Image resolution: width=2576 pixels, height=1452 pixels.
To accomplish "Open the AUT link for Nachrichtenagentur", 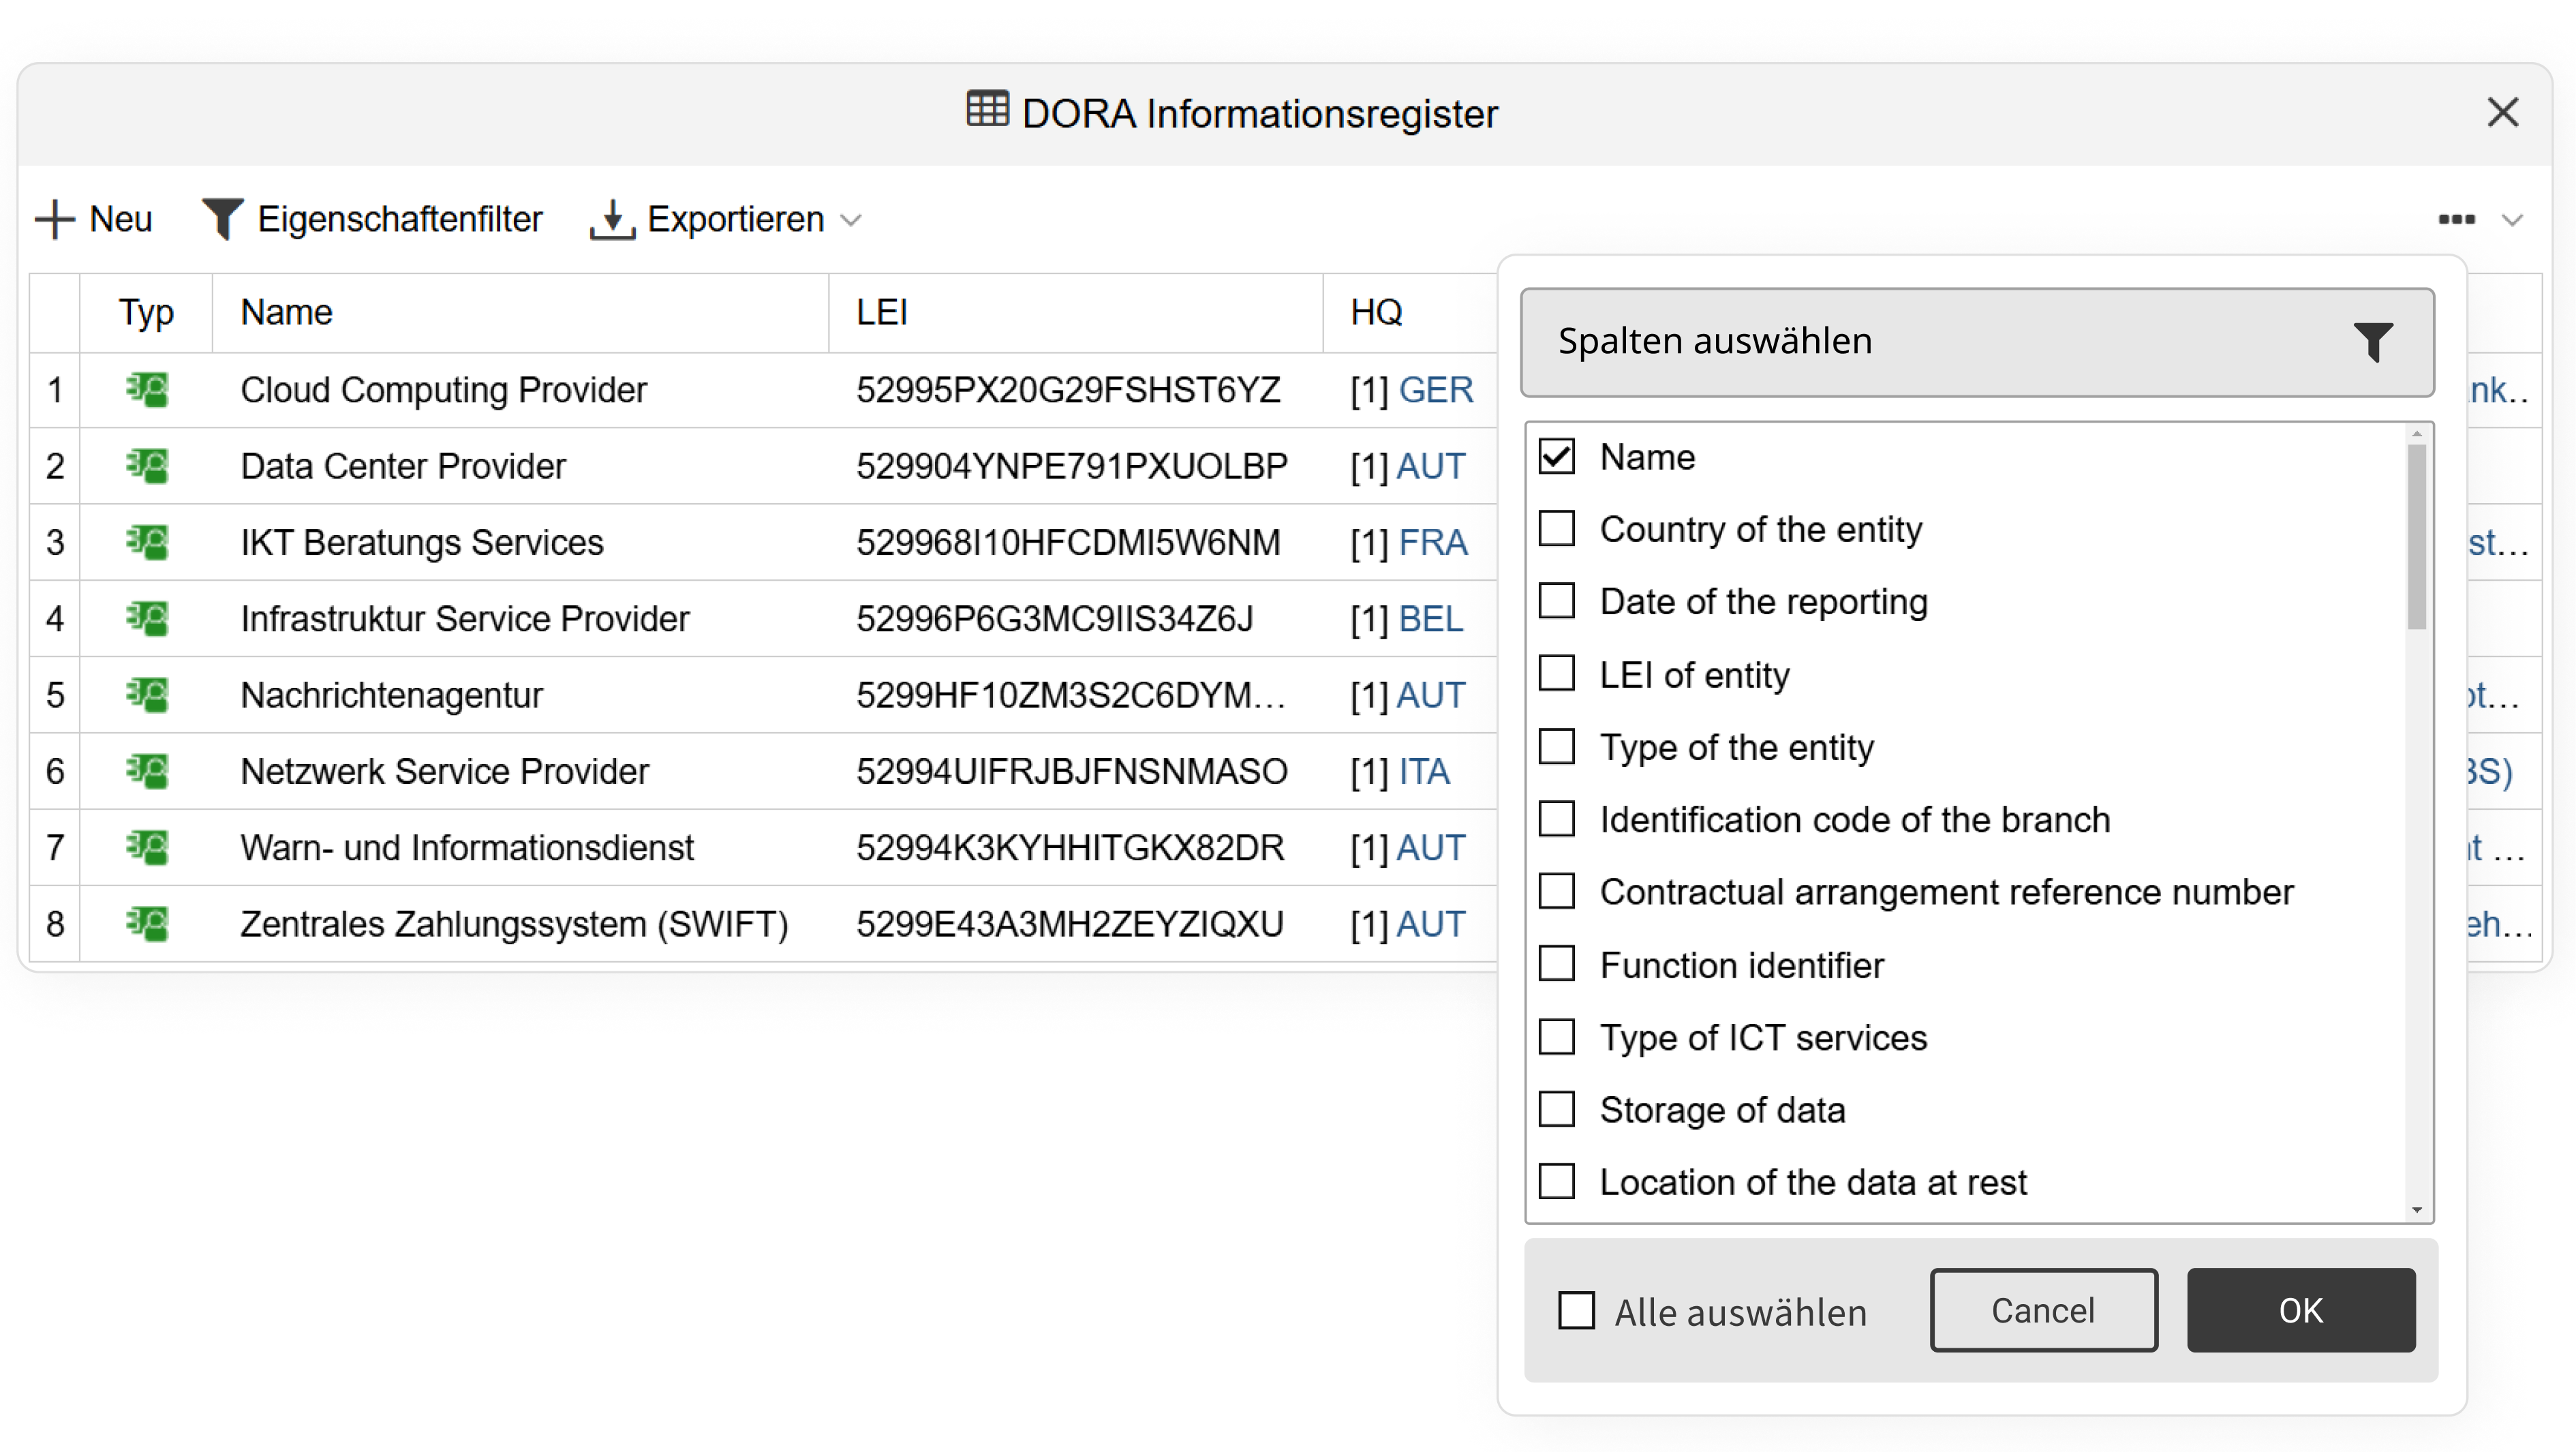I will pyautogui.click(x=1431, y=695).
